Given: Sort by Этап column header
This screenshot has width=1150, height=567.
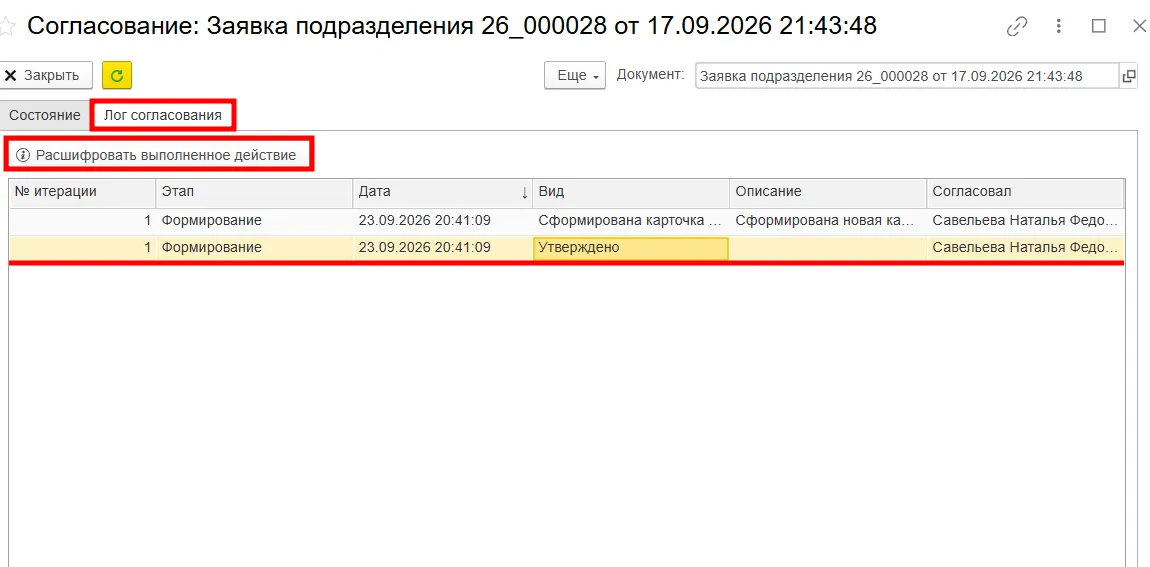Looking at the screenshot, I should (254, 191).
